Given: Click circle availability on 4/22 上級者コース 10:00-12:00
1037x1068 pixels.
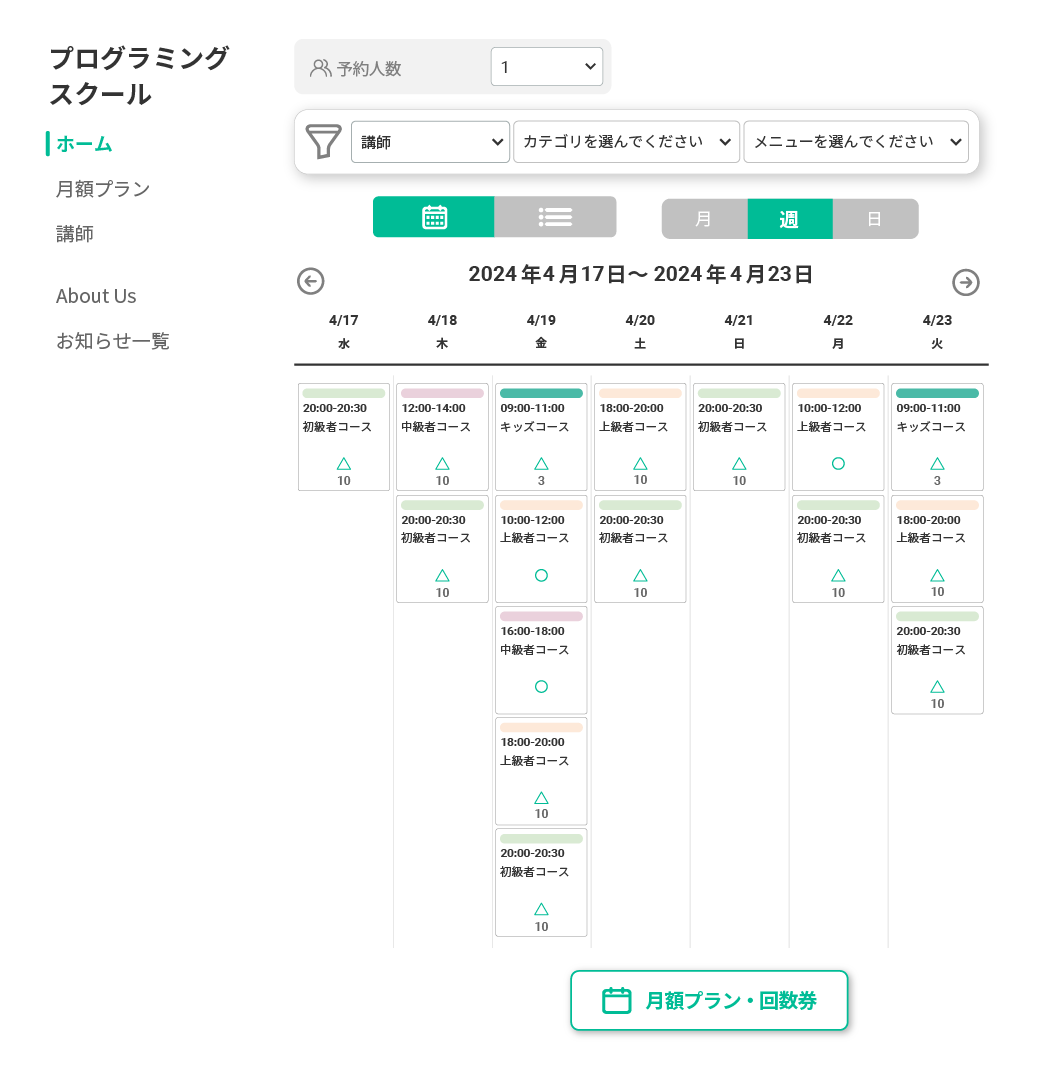Looking at the screenshot, I should (x=838, y=464).
